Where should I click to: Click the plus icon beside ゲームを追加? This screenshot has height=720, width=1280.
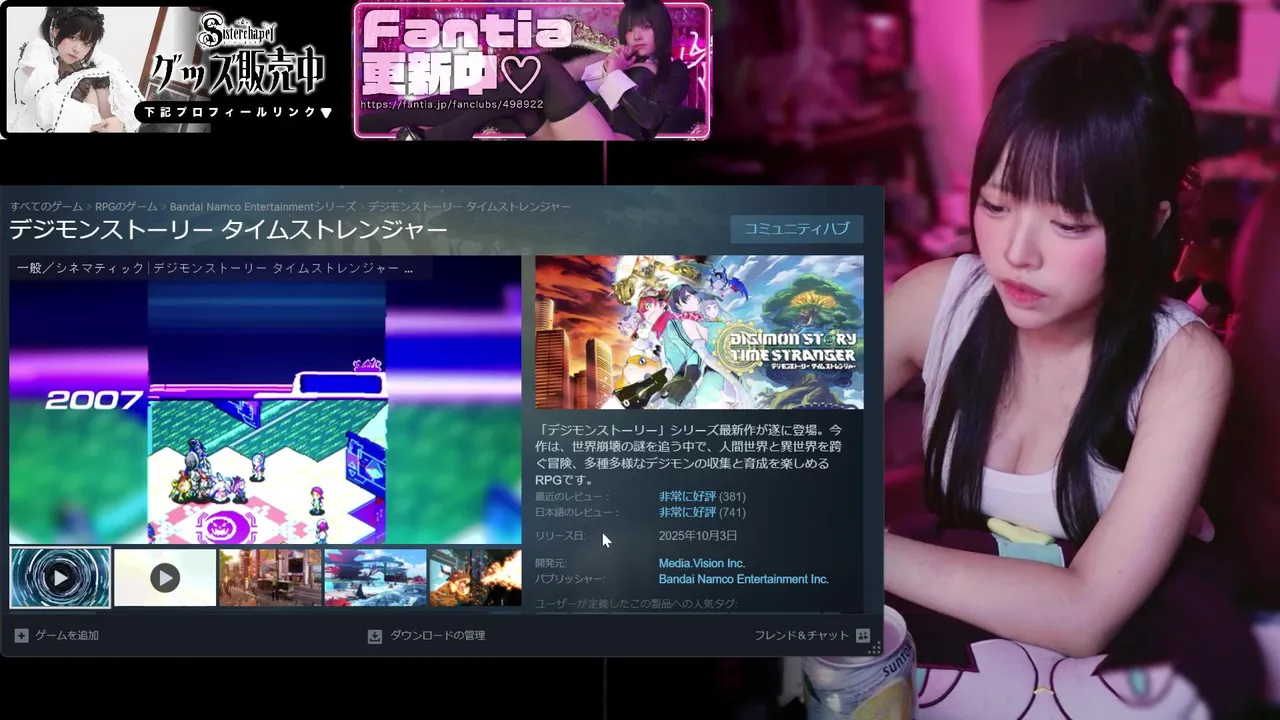point(22,635)
